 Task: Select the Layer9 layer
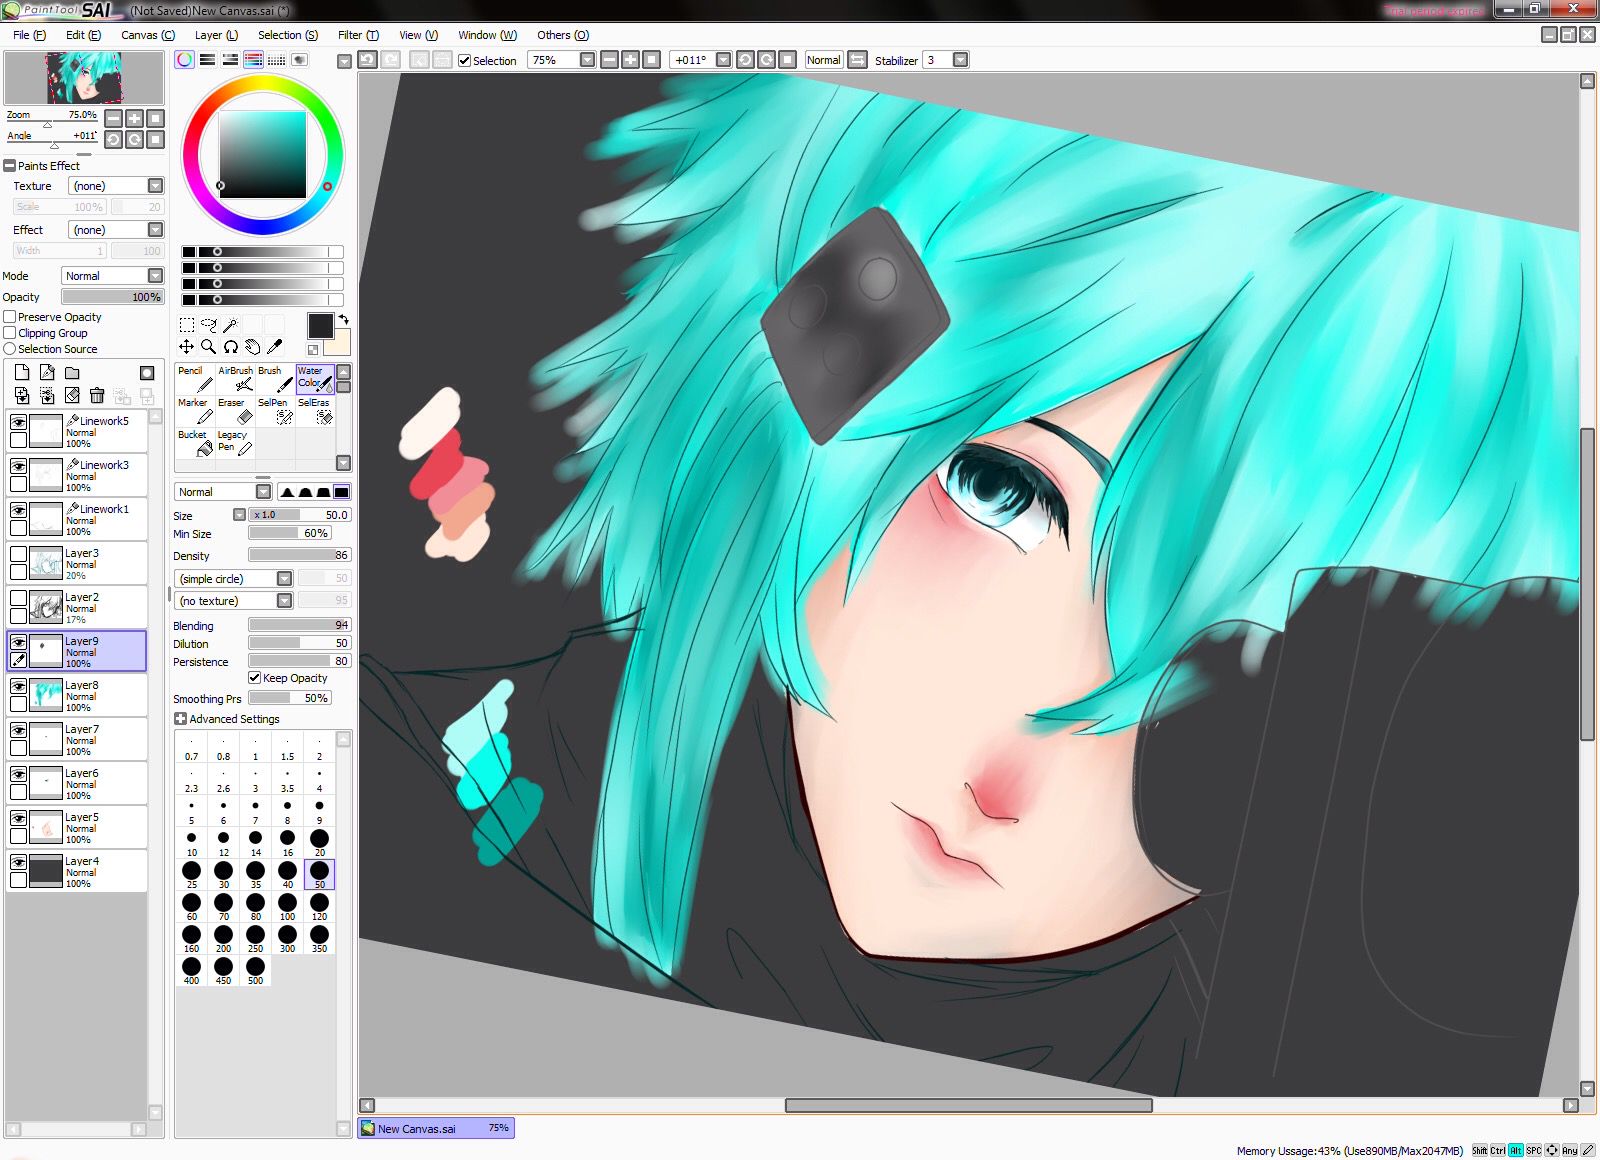pyautogui.click(x=77, y=651)
